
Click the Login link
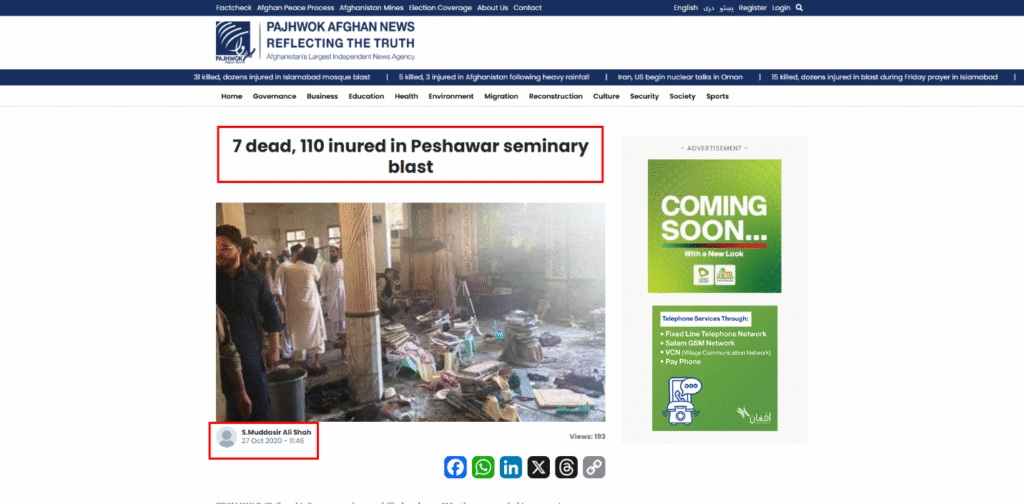tap(781, 8)
